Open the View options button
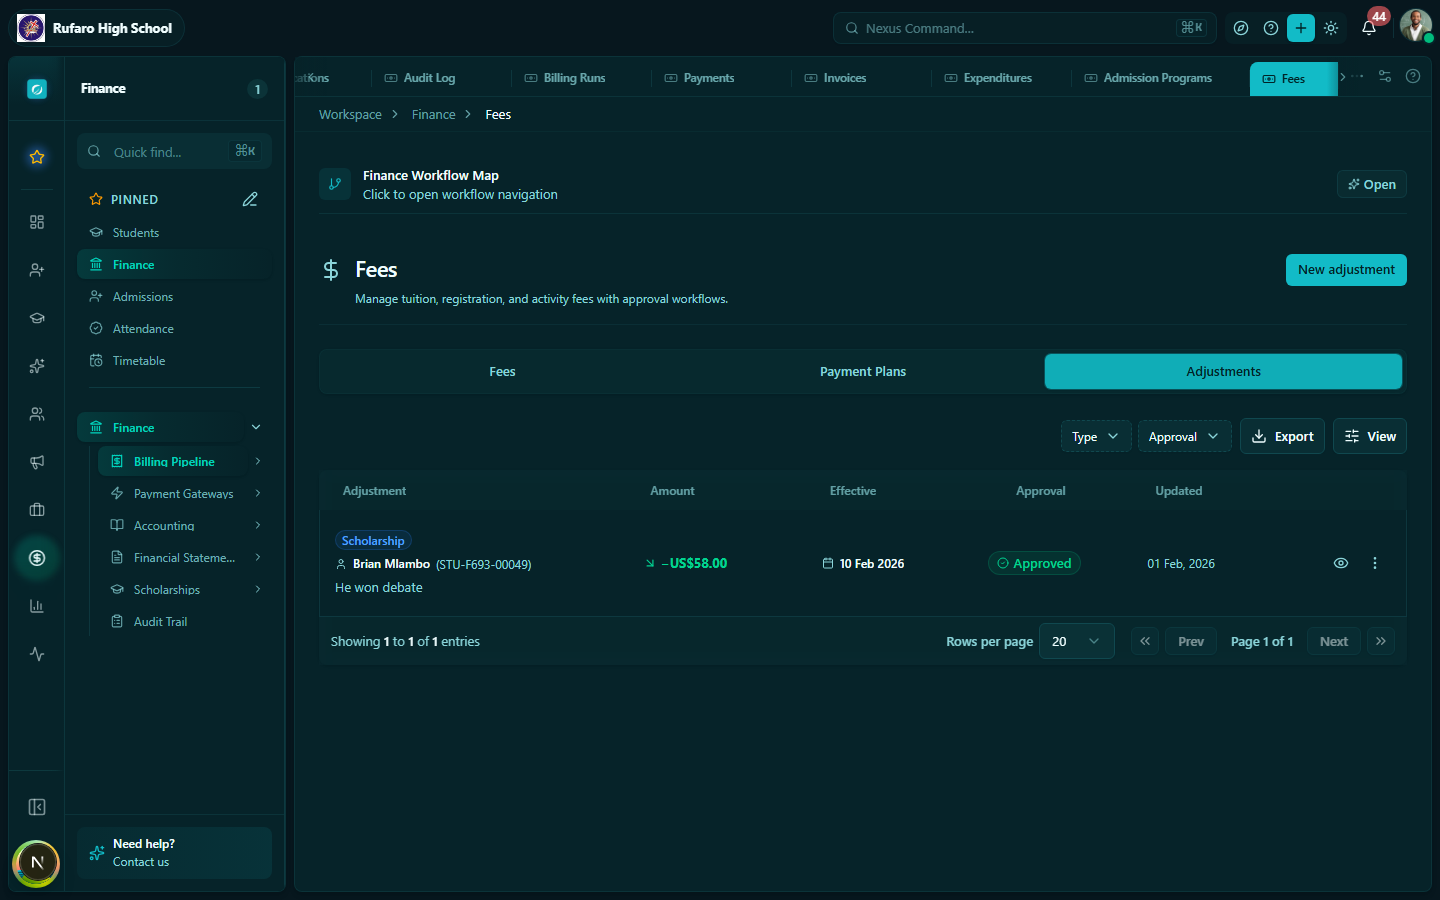Screen dimensions: 1440x900 point(1370,436)
